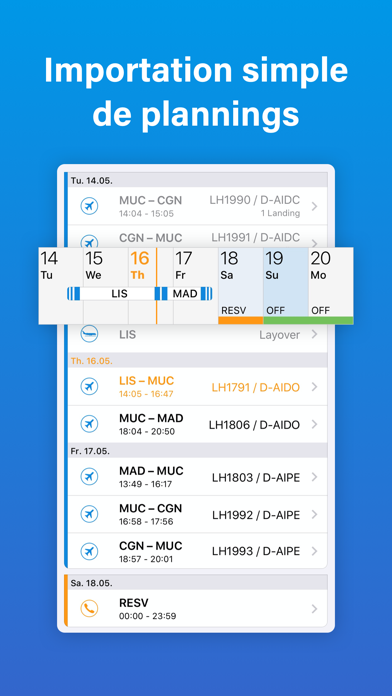Open the MUC – CGN 14:04 flight row
Viewport: 392px width, 696px height.
(x=198, y=206)
